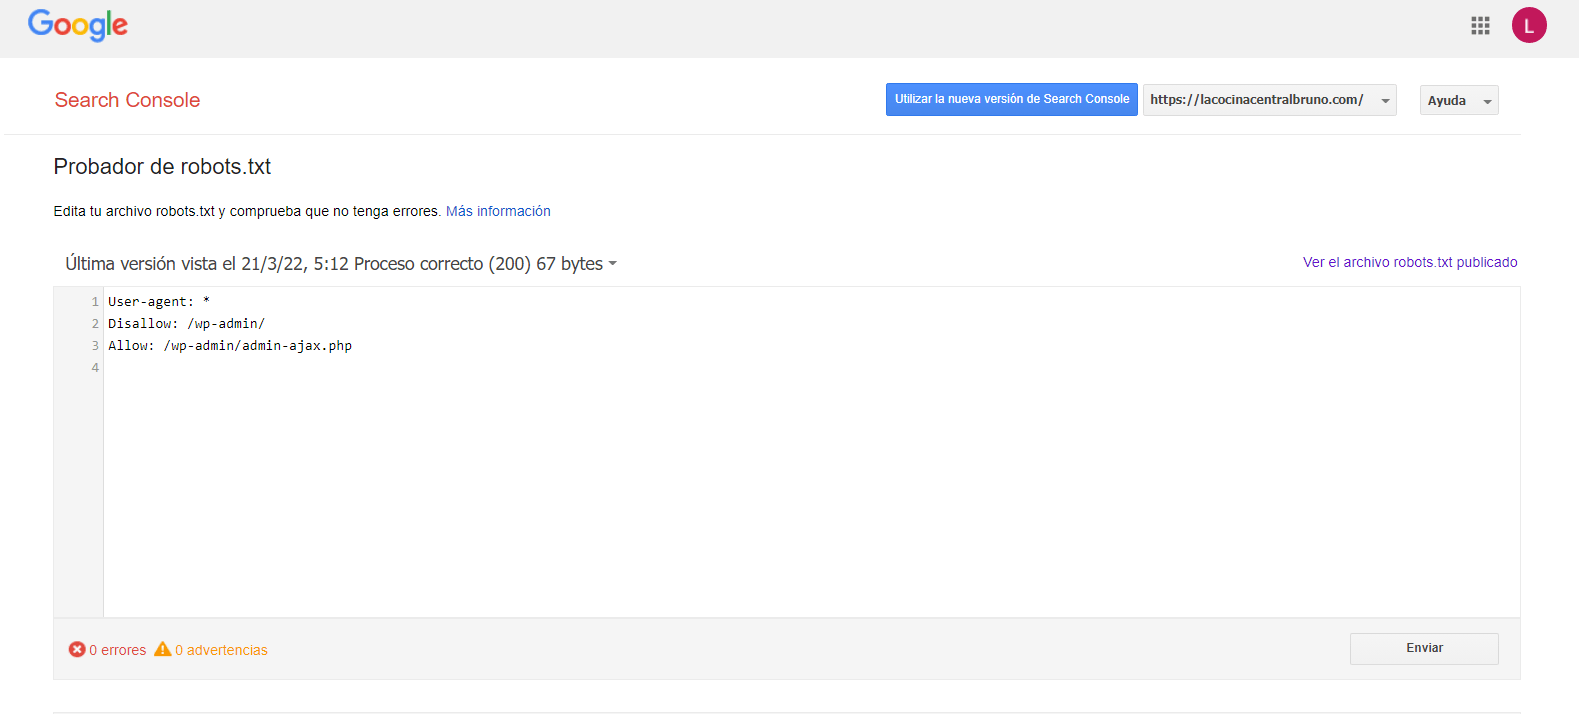1582x714 pixels.
Task: Expand the Ayuda help dropdown
Action: coord(1459,100)
